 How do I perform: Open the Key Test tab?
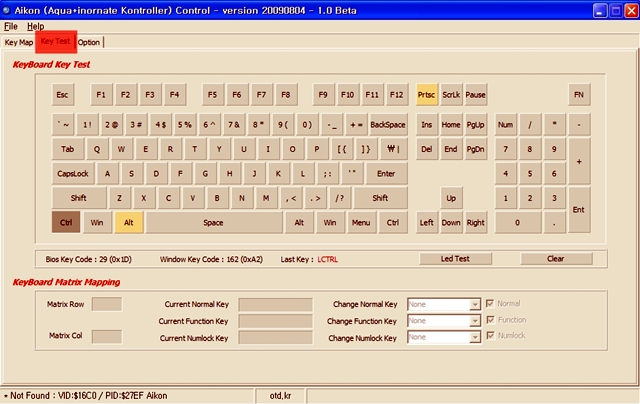coord(56,42)
